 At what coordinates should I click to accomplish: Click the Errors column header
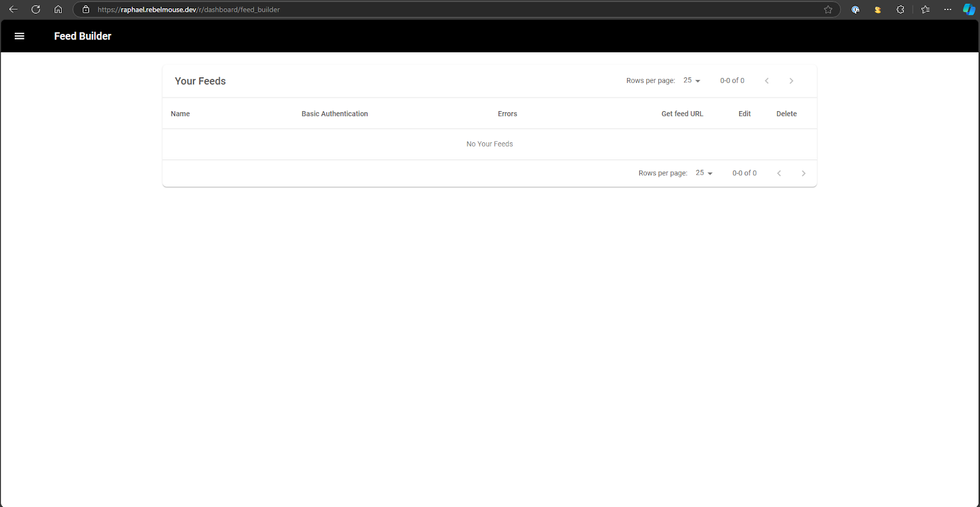point(507,114)
